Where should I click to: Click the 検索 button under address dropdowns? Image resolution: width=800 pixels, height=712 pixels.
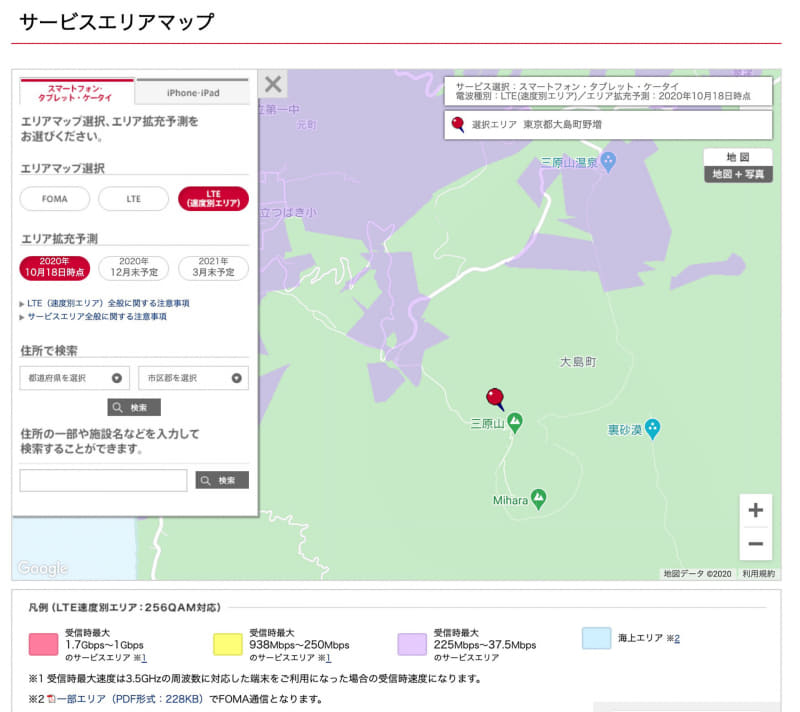[134, 408]
